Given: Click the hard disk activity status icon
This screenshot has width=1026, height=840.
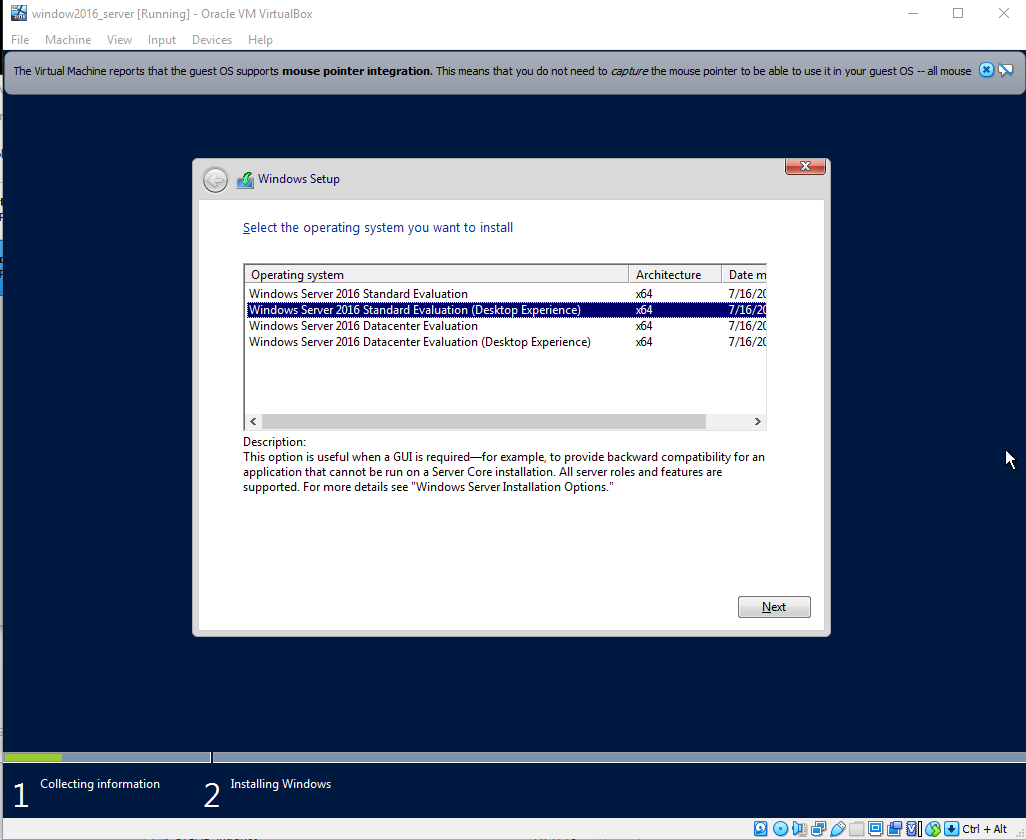Looking at the screenshot, I should (x=760, y=829).
